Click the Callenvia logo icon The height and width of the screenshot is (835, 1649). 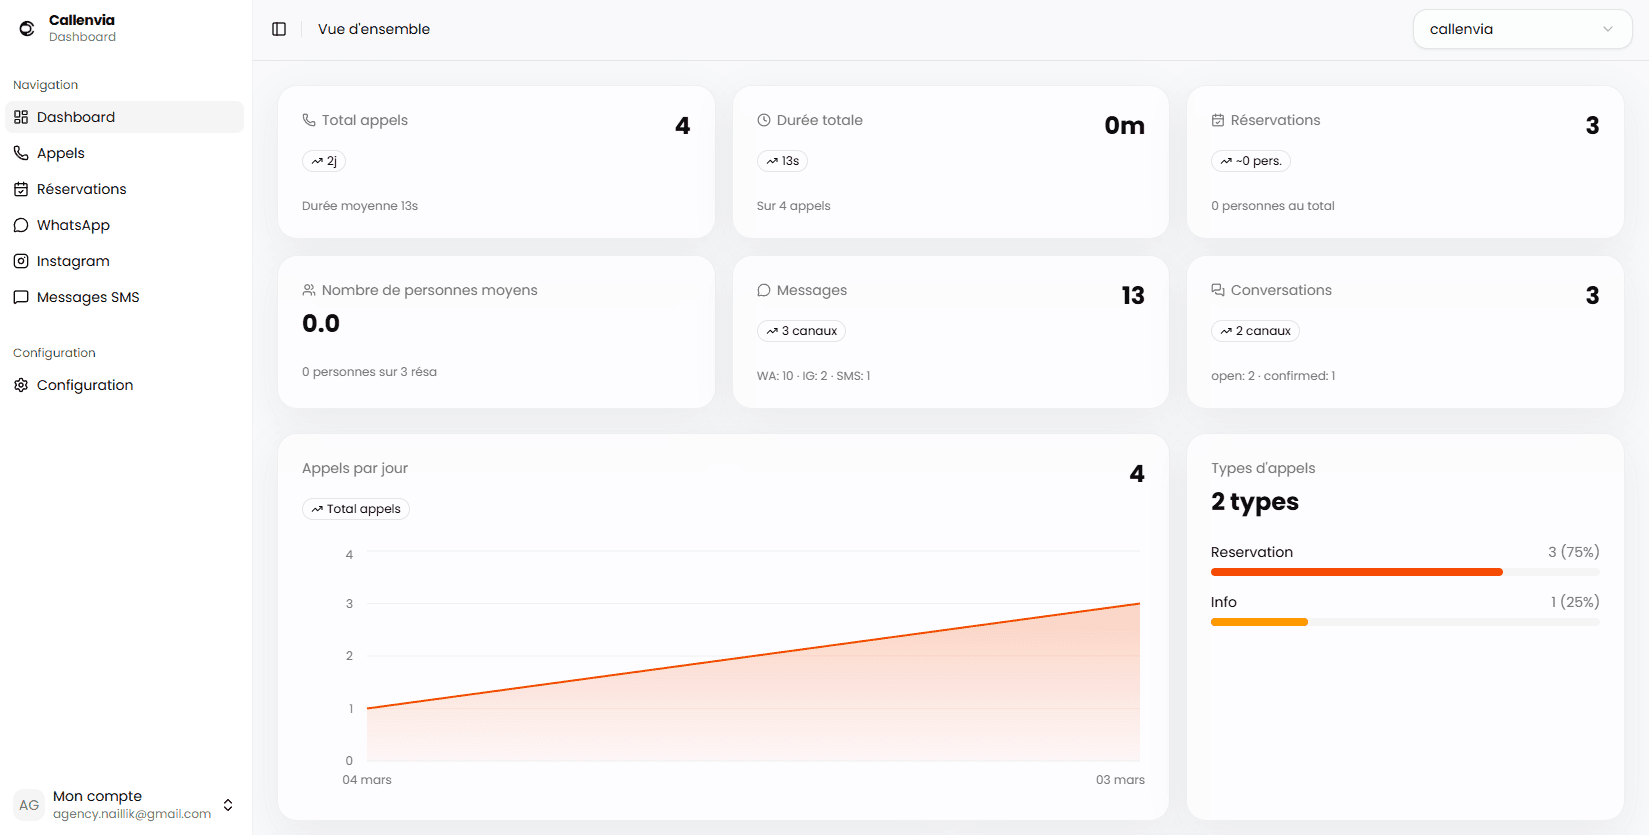[27, 28]
